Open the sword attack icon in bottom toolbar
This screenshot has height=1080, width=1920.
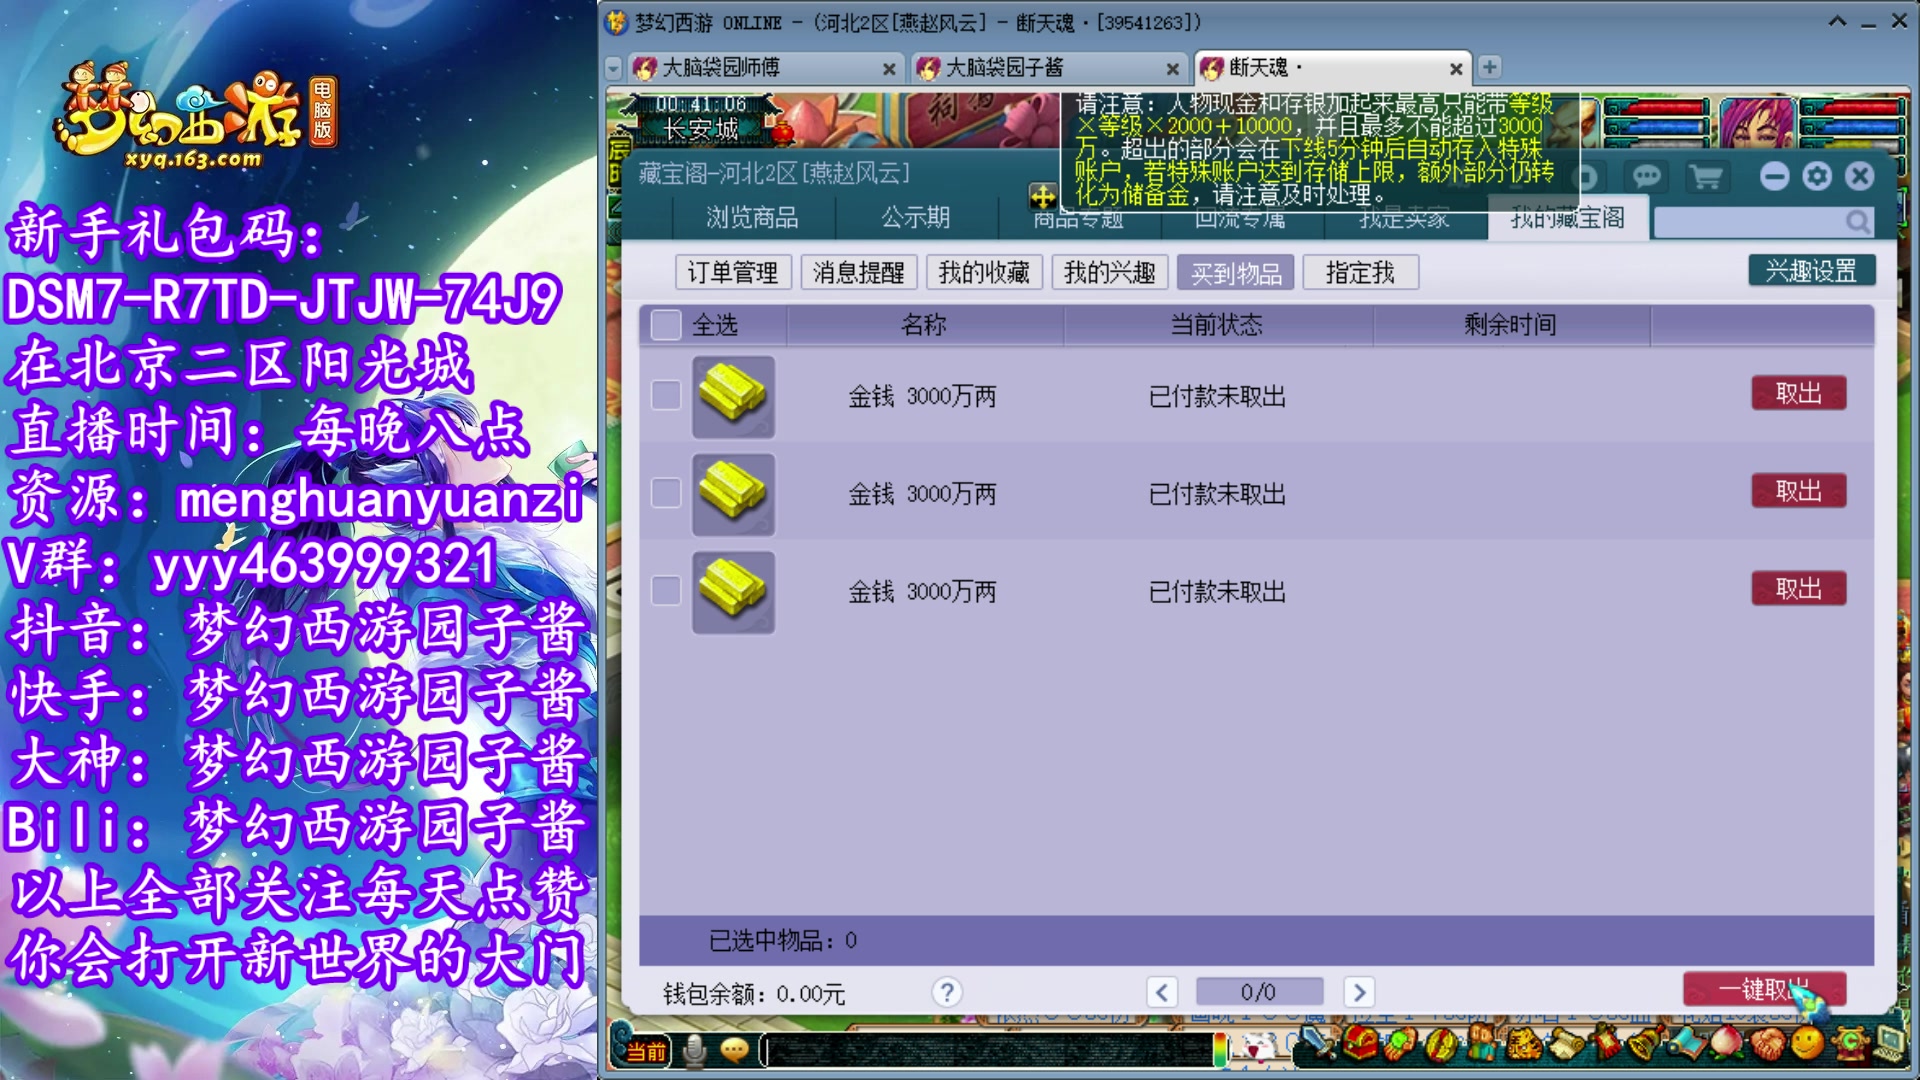[x=1318, y=1042]
